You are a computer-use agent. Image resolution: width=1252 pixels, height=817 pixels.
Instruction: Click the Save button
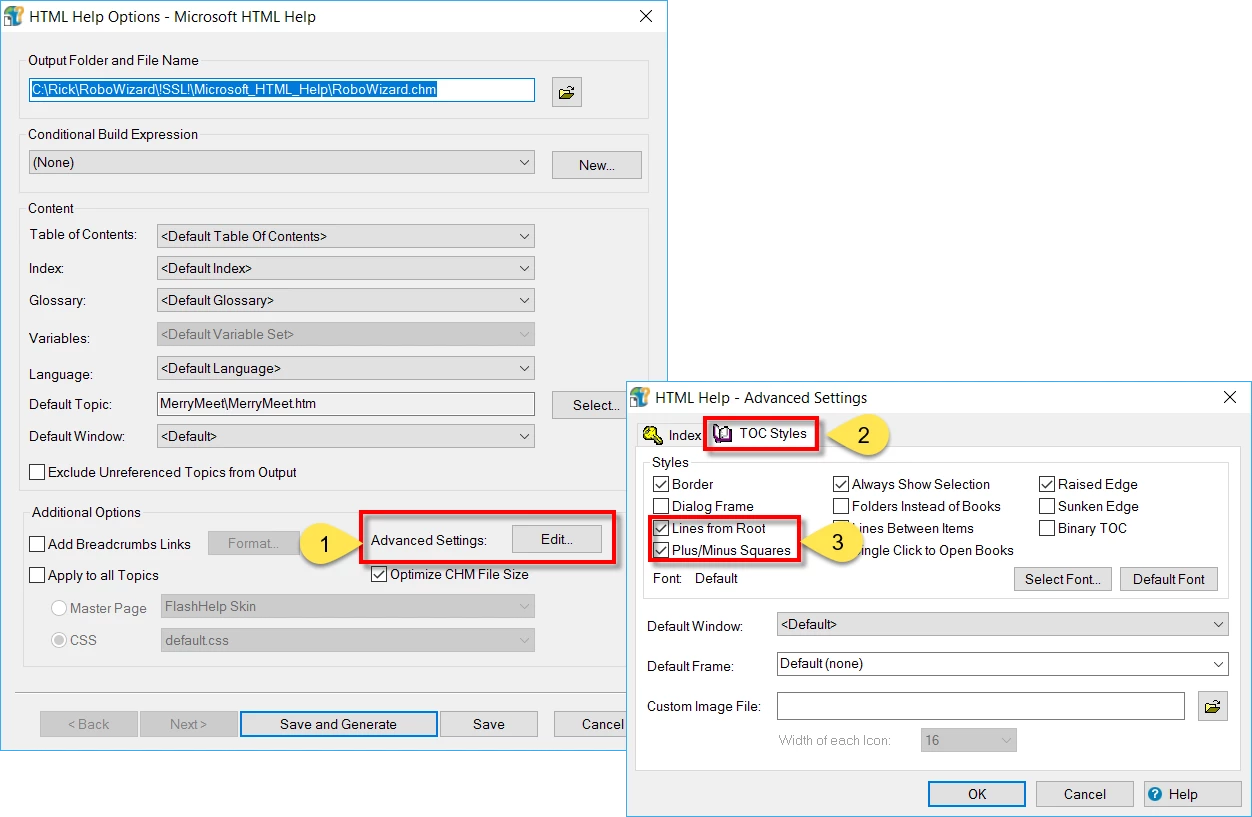click(489, 724)
